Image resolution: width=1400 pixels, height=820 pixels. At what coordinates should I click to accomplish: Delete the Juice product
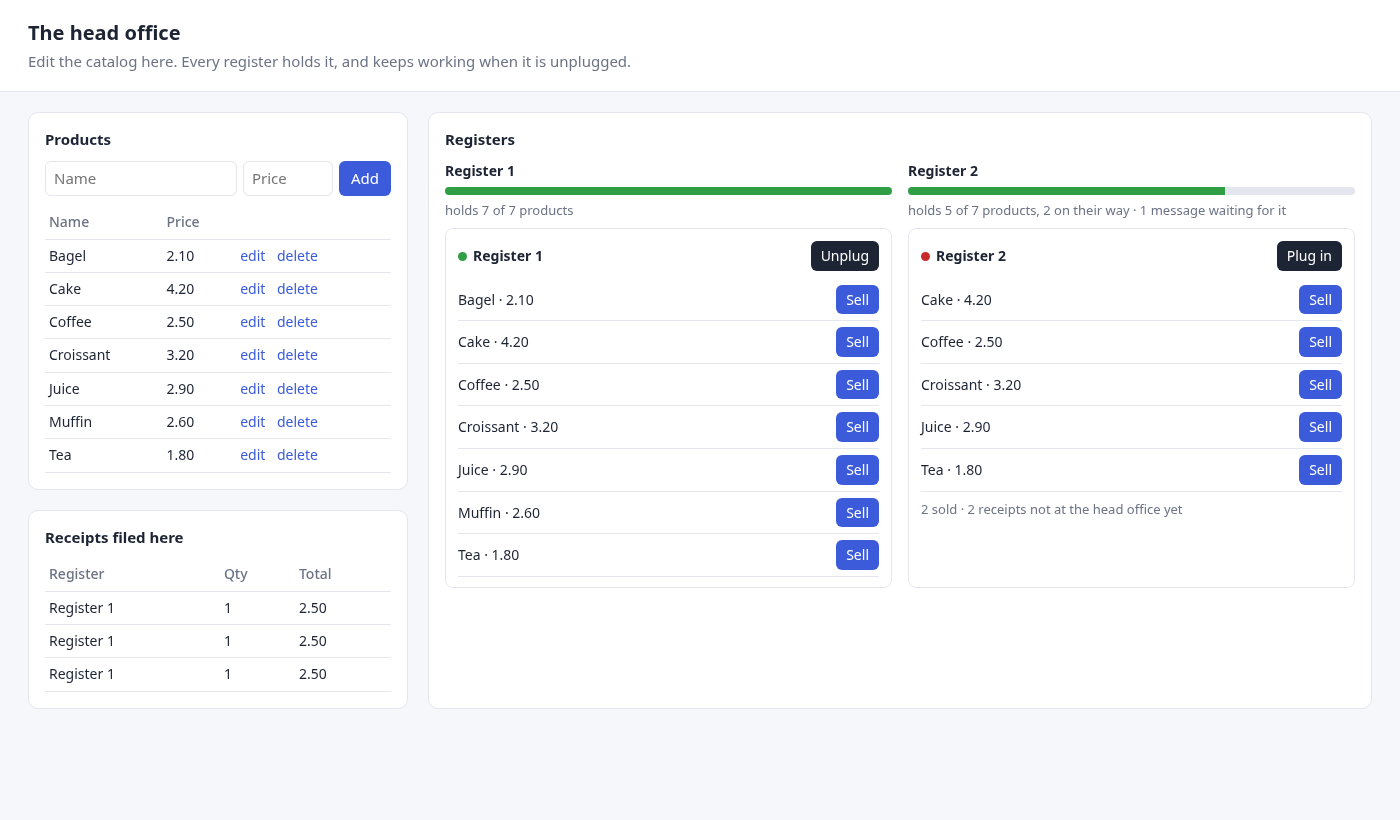click(297, 389)
